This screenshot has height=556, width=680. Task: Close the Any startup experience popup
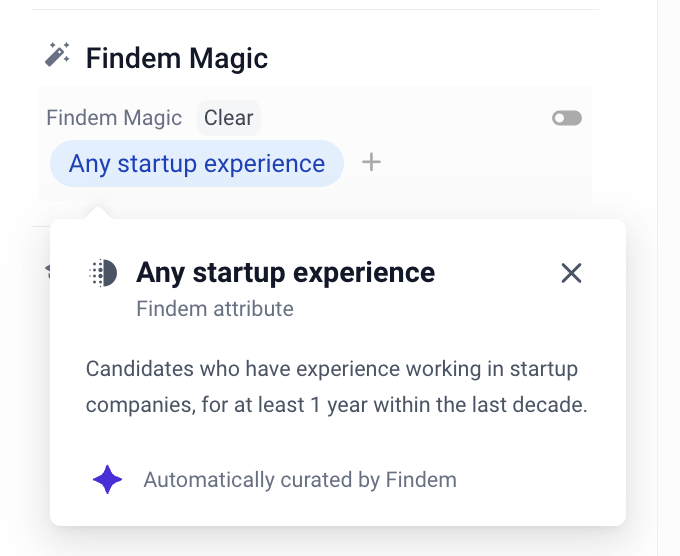click(x=571, y=273)
